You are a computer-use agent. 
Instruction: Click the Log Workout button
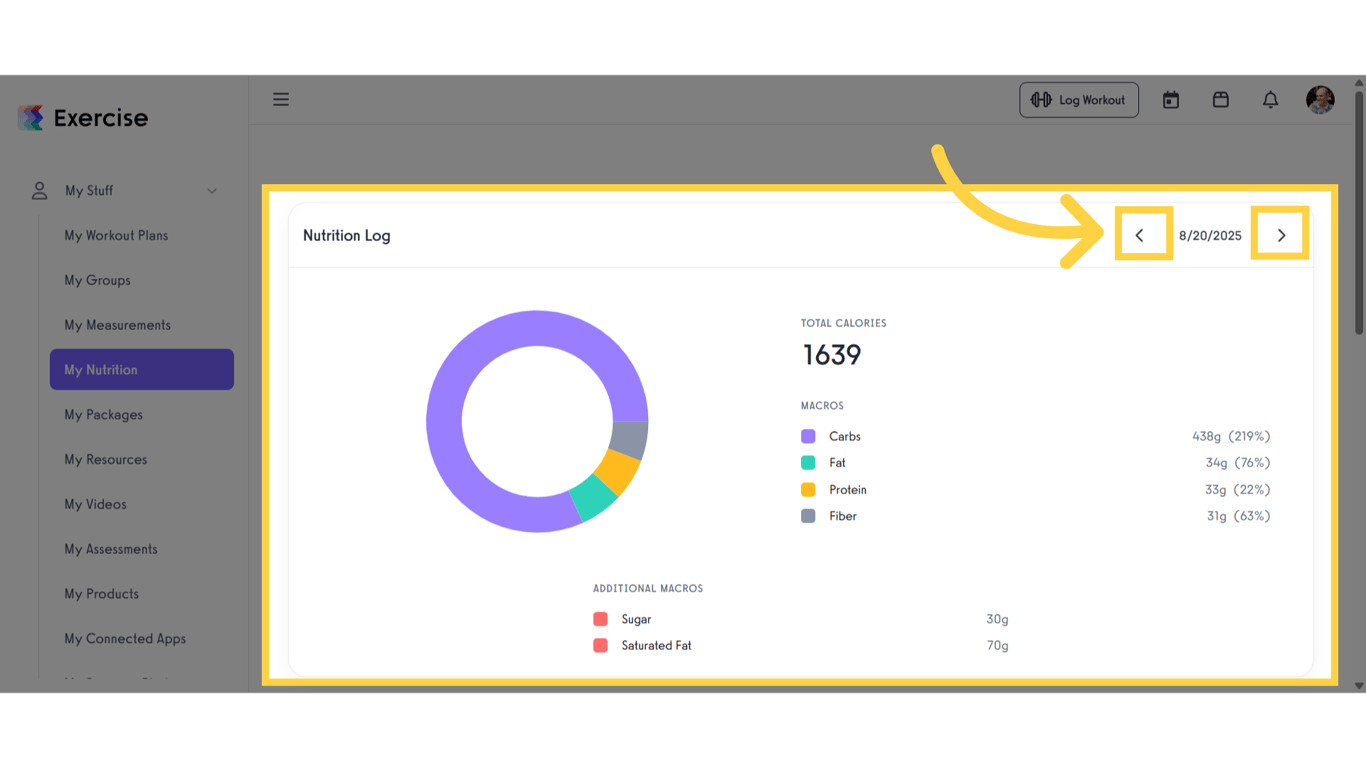point(1079,99)
